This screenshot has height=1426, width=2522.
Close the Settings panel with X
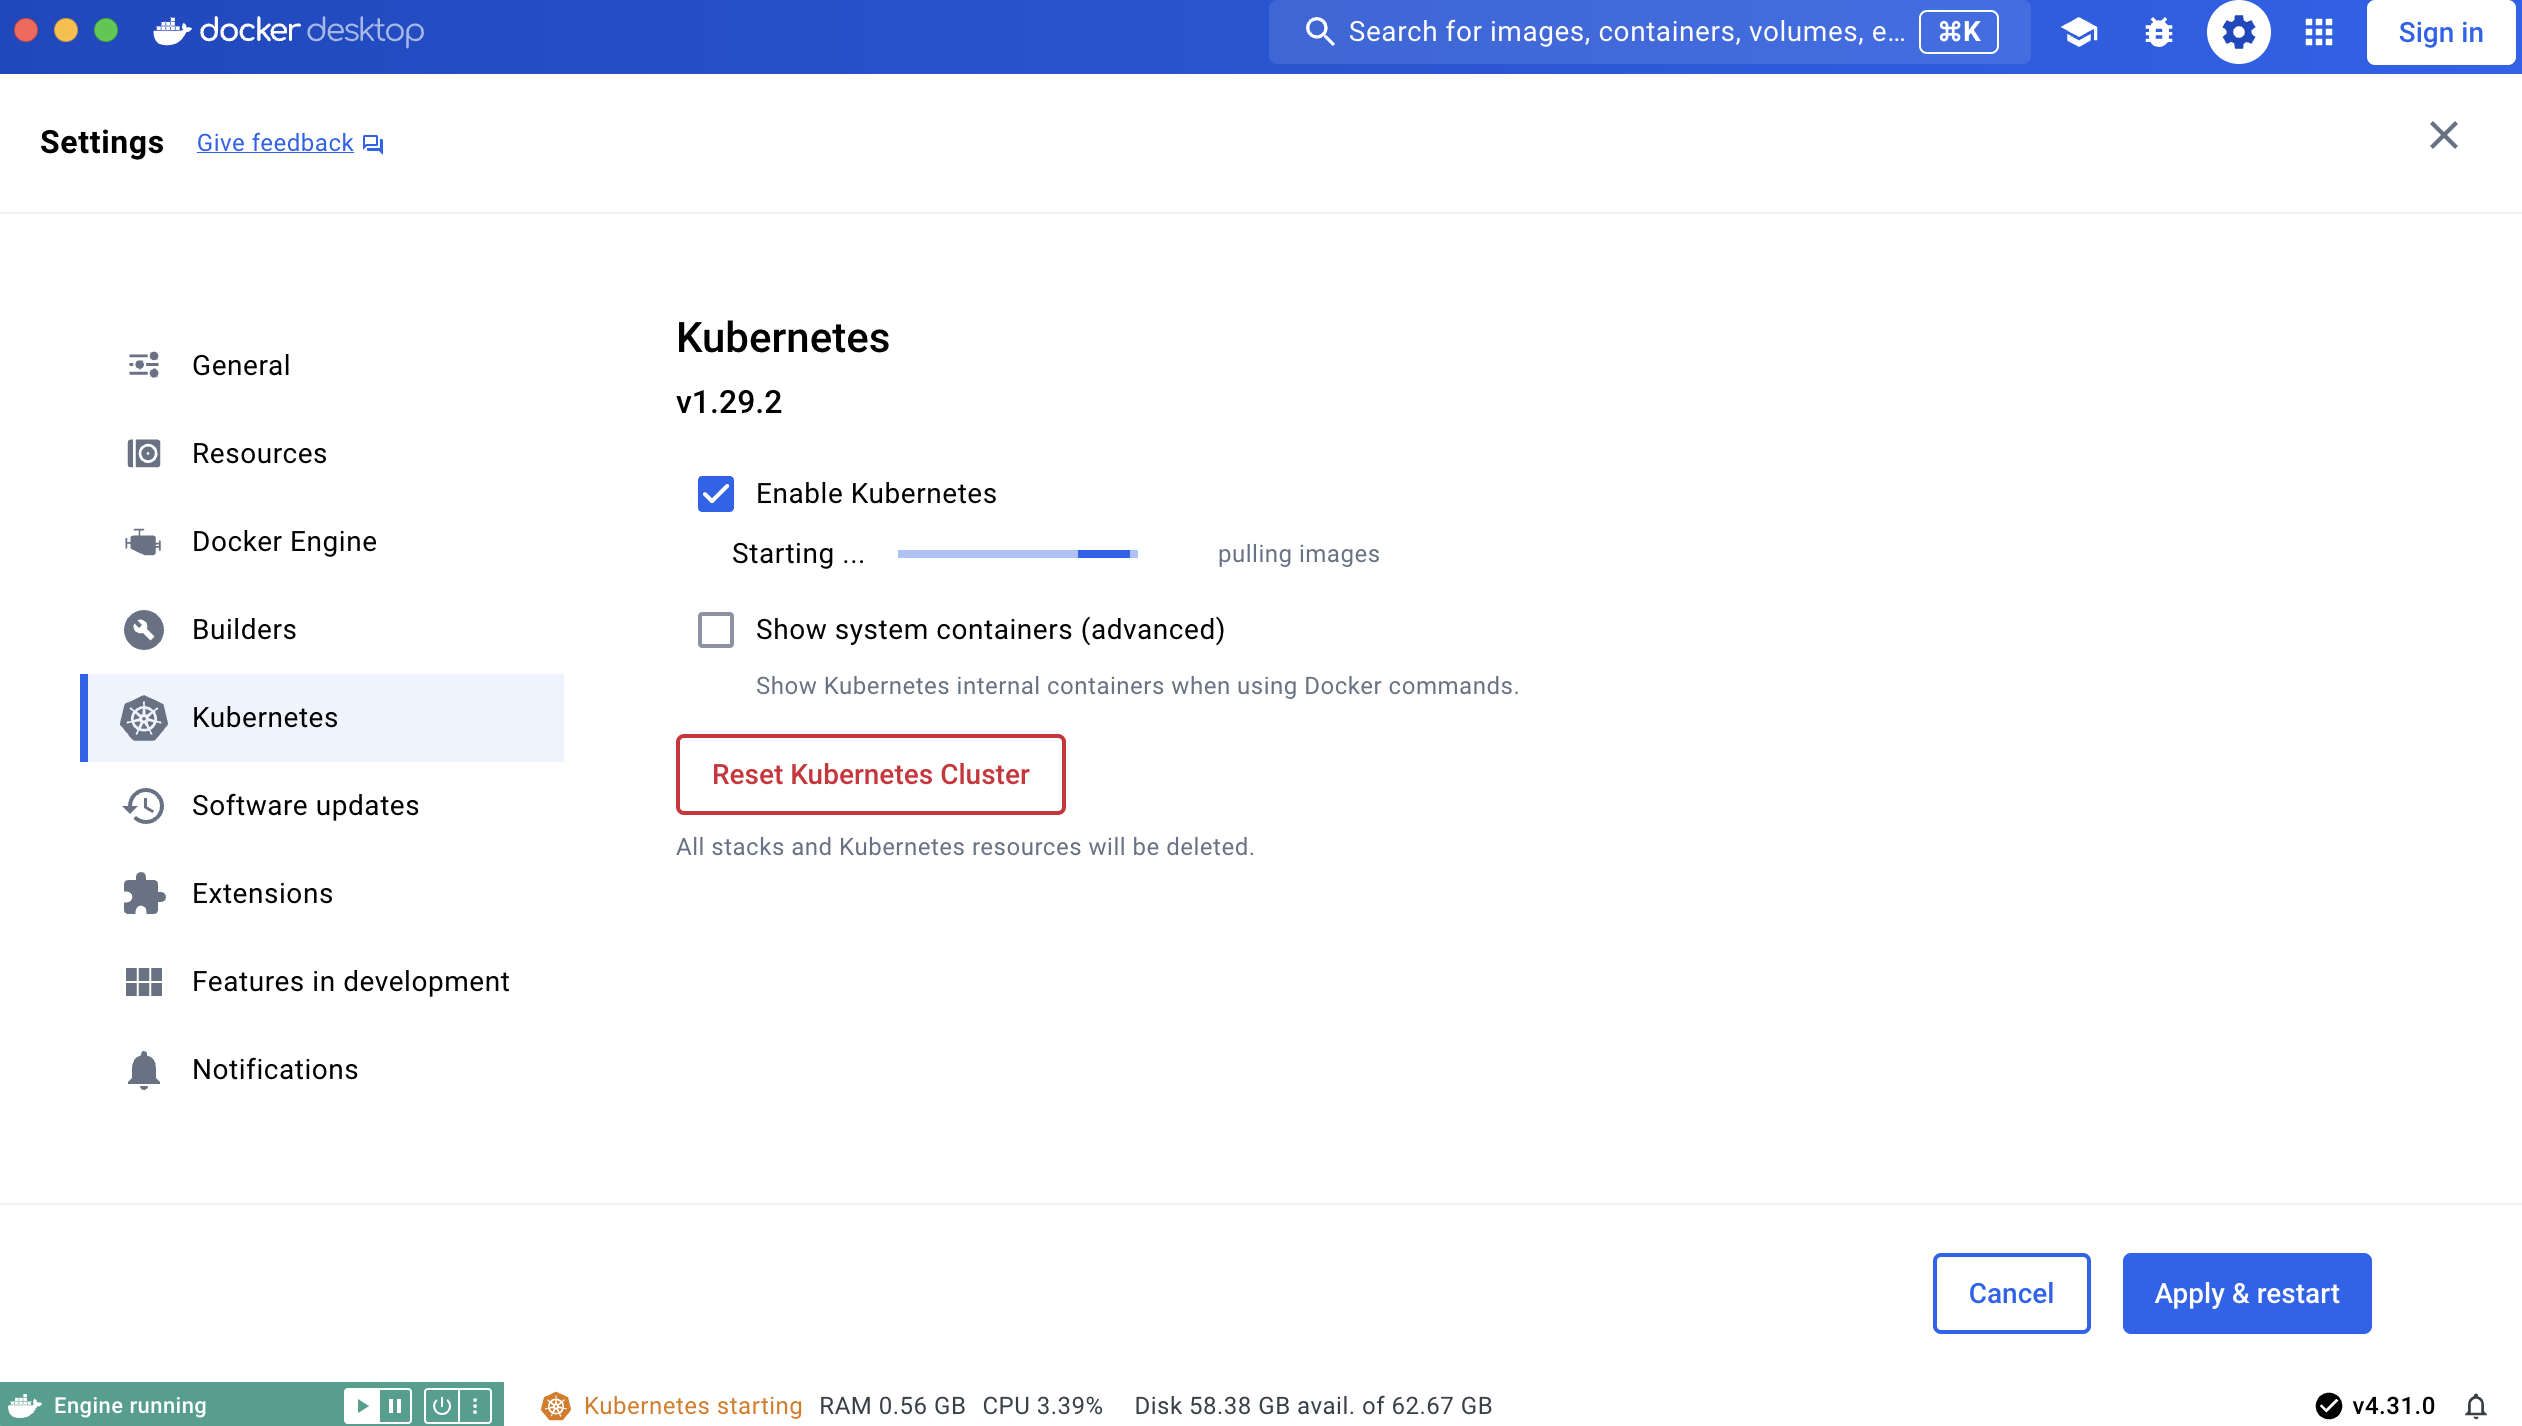(x=2443, y=135)
